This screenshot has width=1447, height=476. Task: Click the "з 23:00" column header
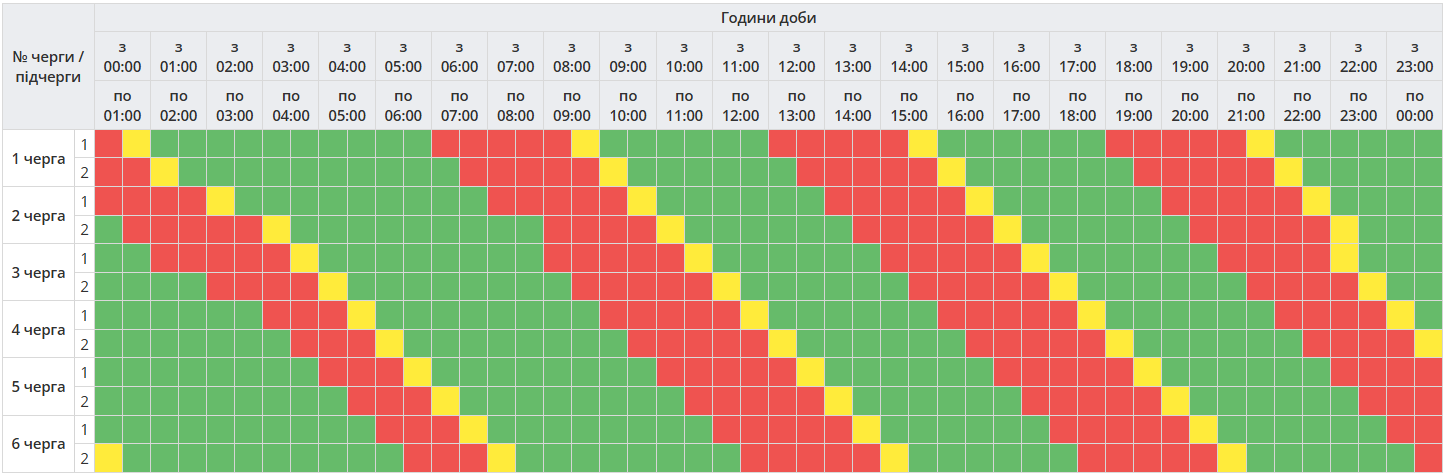coord(1414,58)
